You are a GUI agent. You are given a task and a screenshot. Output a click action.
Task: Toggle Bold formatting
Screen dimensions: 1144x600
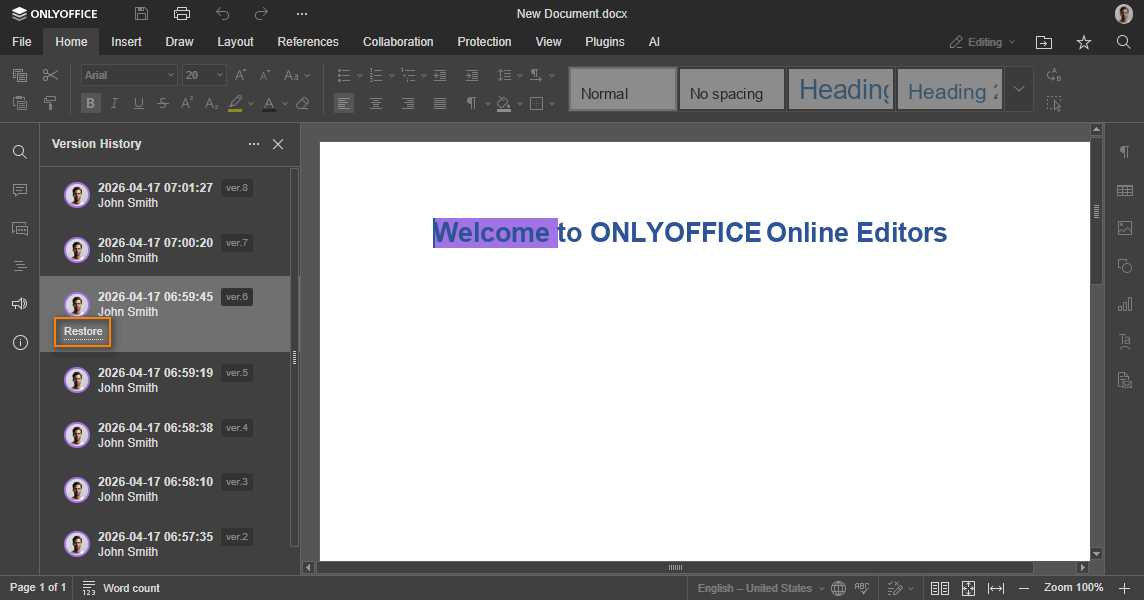pyautogui.click(x=91, y=103)
